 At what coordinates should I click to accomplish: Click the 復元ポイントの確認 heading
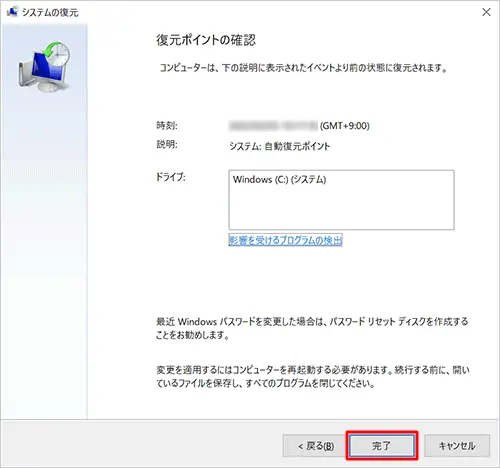206,40
